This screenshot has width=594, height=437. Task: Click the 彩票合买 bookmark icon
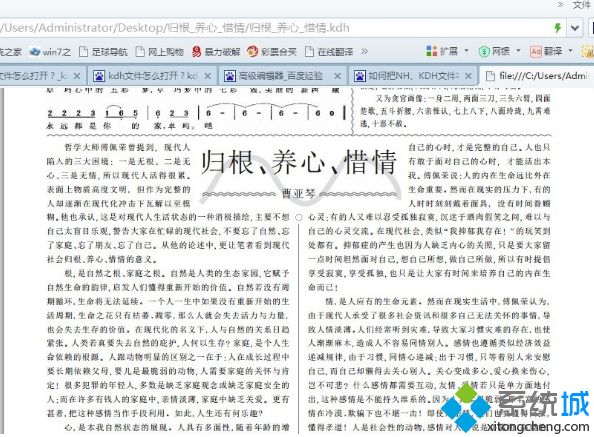[252, 51]
